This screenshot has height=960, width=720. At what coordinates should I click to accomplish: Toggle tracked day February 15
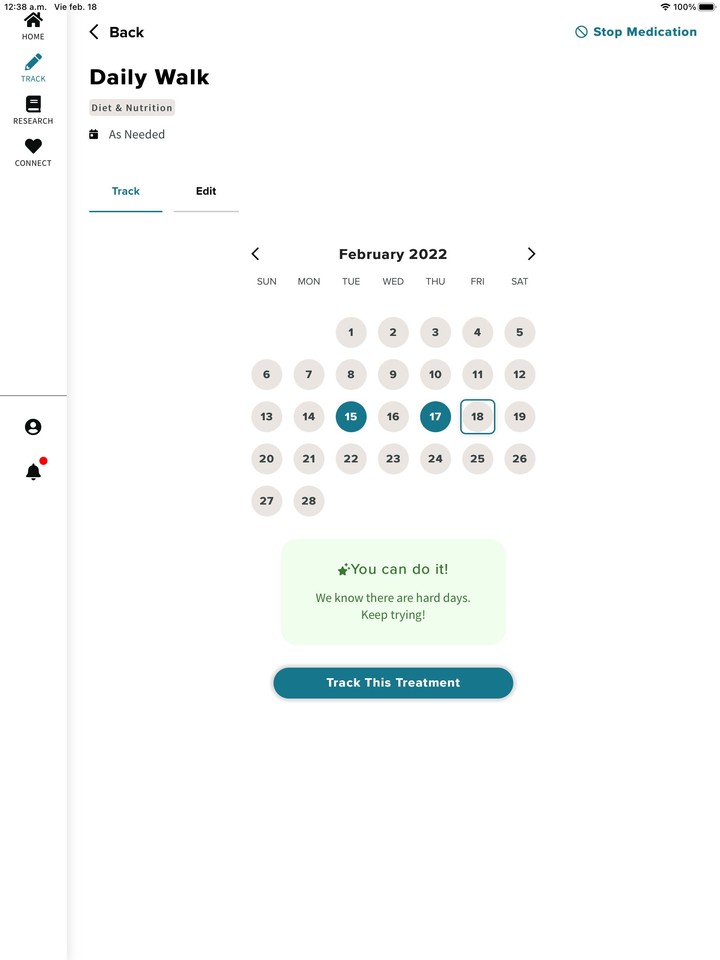click(x=351, y=417)
